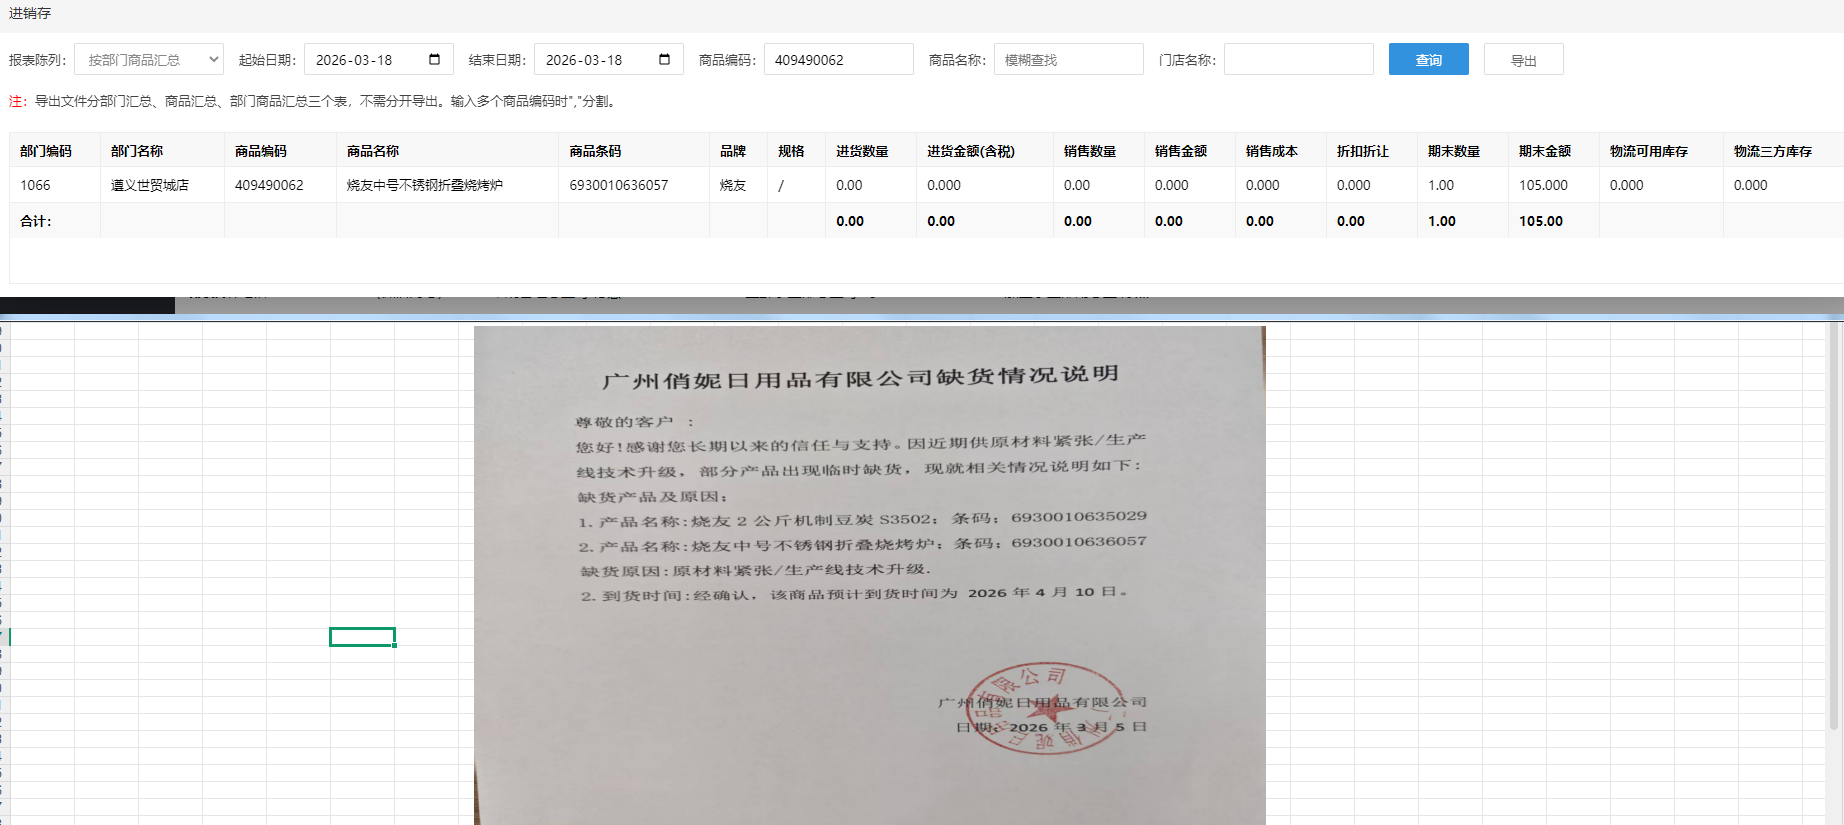Expand the 报表陈列 dropdown
Viewport: 1844px width, 825px height.
pyautogui.click(x=149, y=60)
